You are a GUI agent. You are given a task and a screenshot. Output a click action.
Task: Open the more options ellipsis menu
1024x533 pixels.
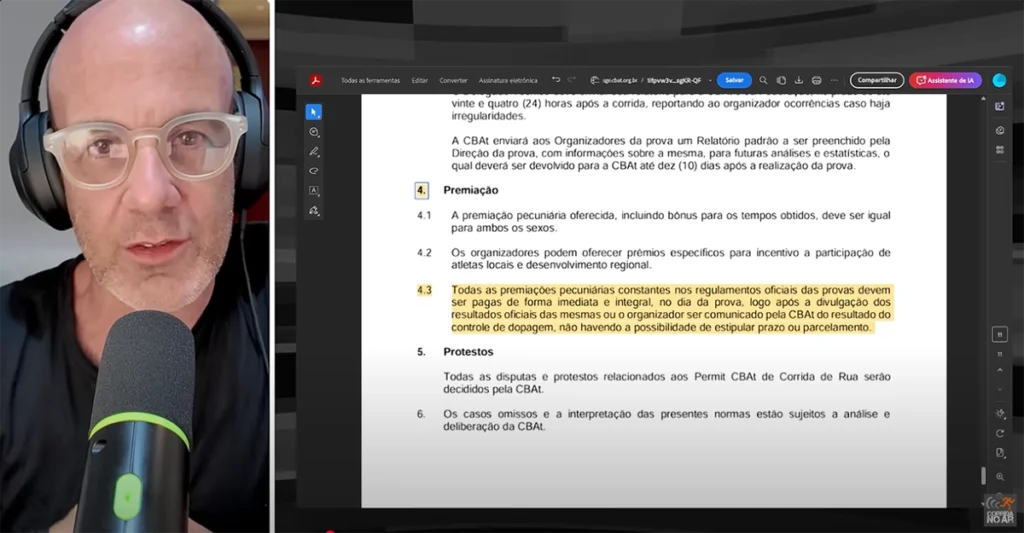coord(835,80)
